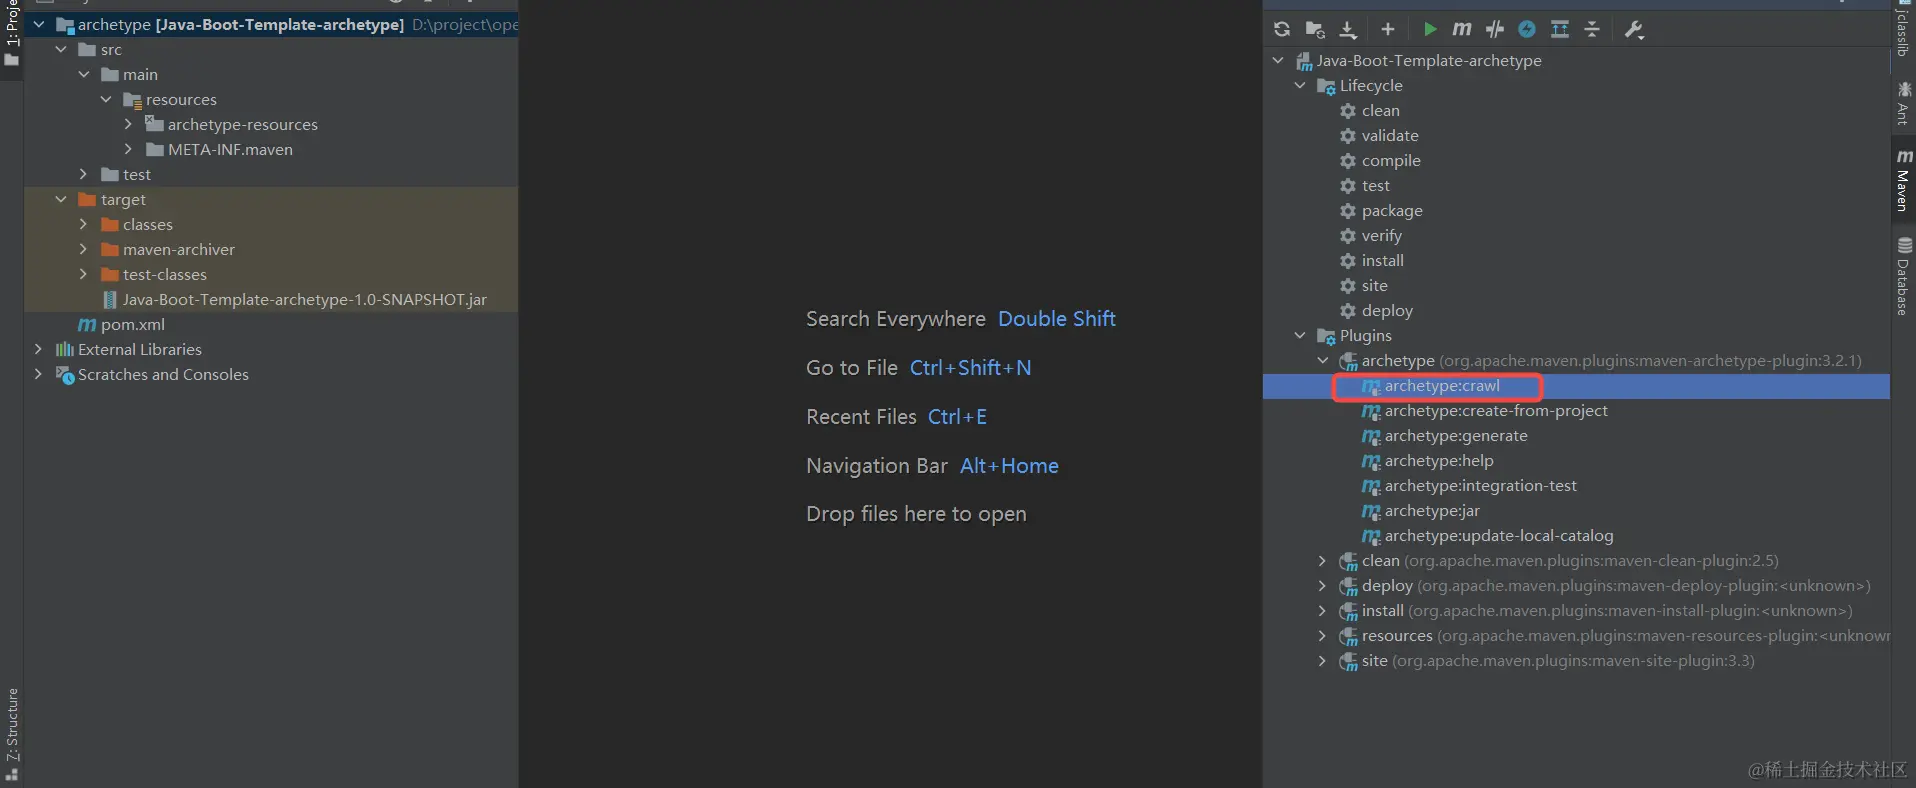Click Download Sources and Documentation icon
Viewport: 1916px width, 788px height.
[1348, 29]
